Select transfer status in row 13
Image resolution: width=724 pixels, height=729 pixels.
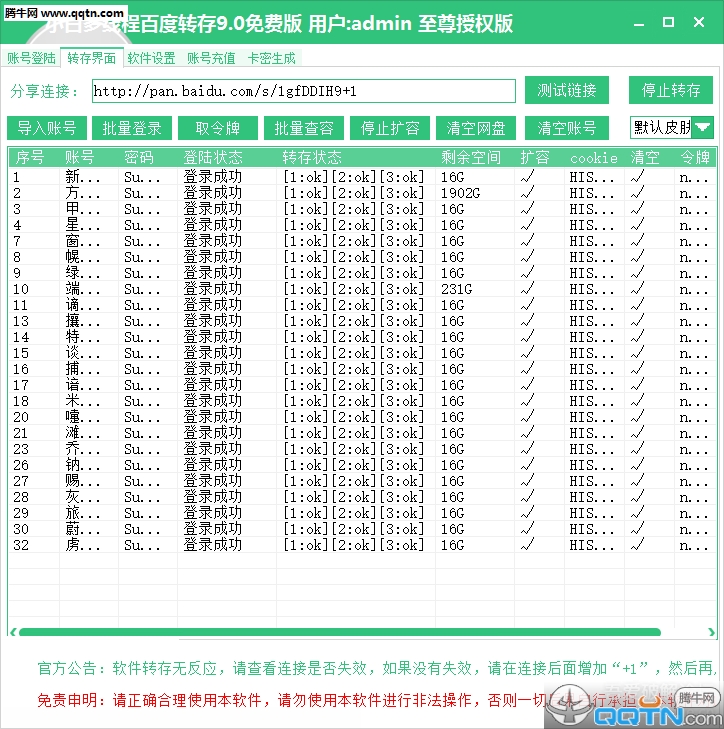click(354, 321)
